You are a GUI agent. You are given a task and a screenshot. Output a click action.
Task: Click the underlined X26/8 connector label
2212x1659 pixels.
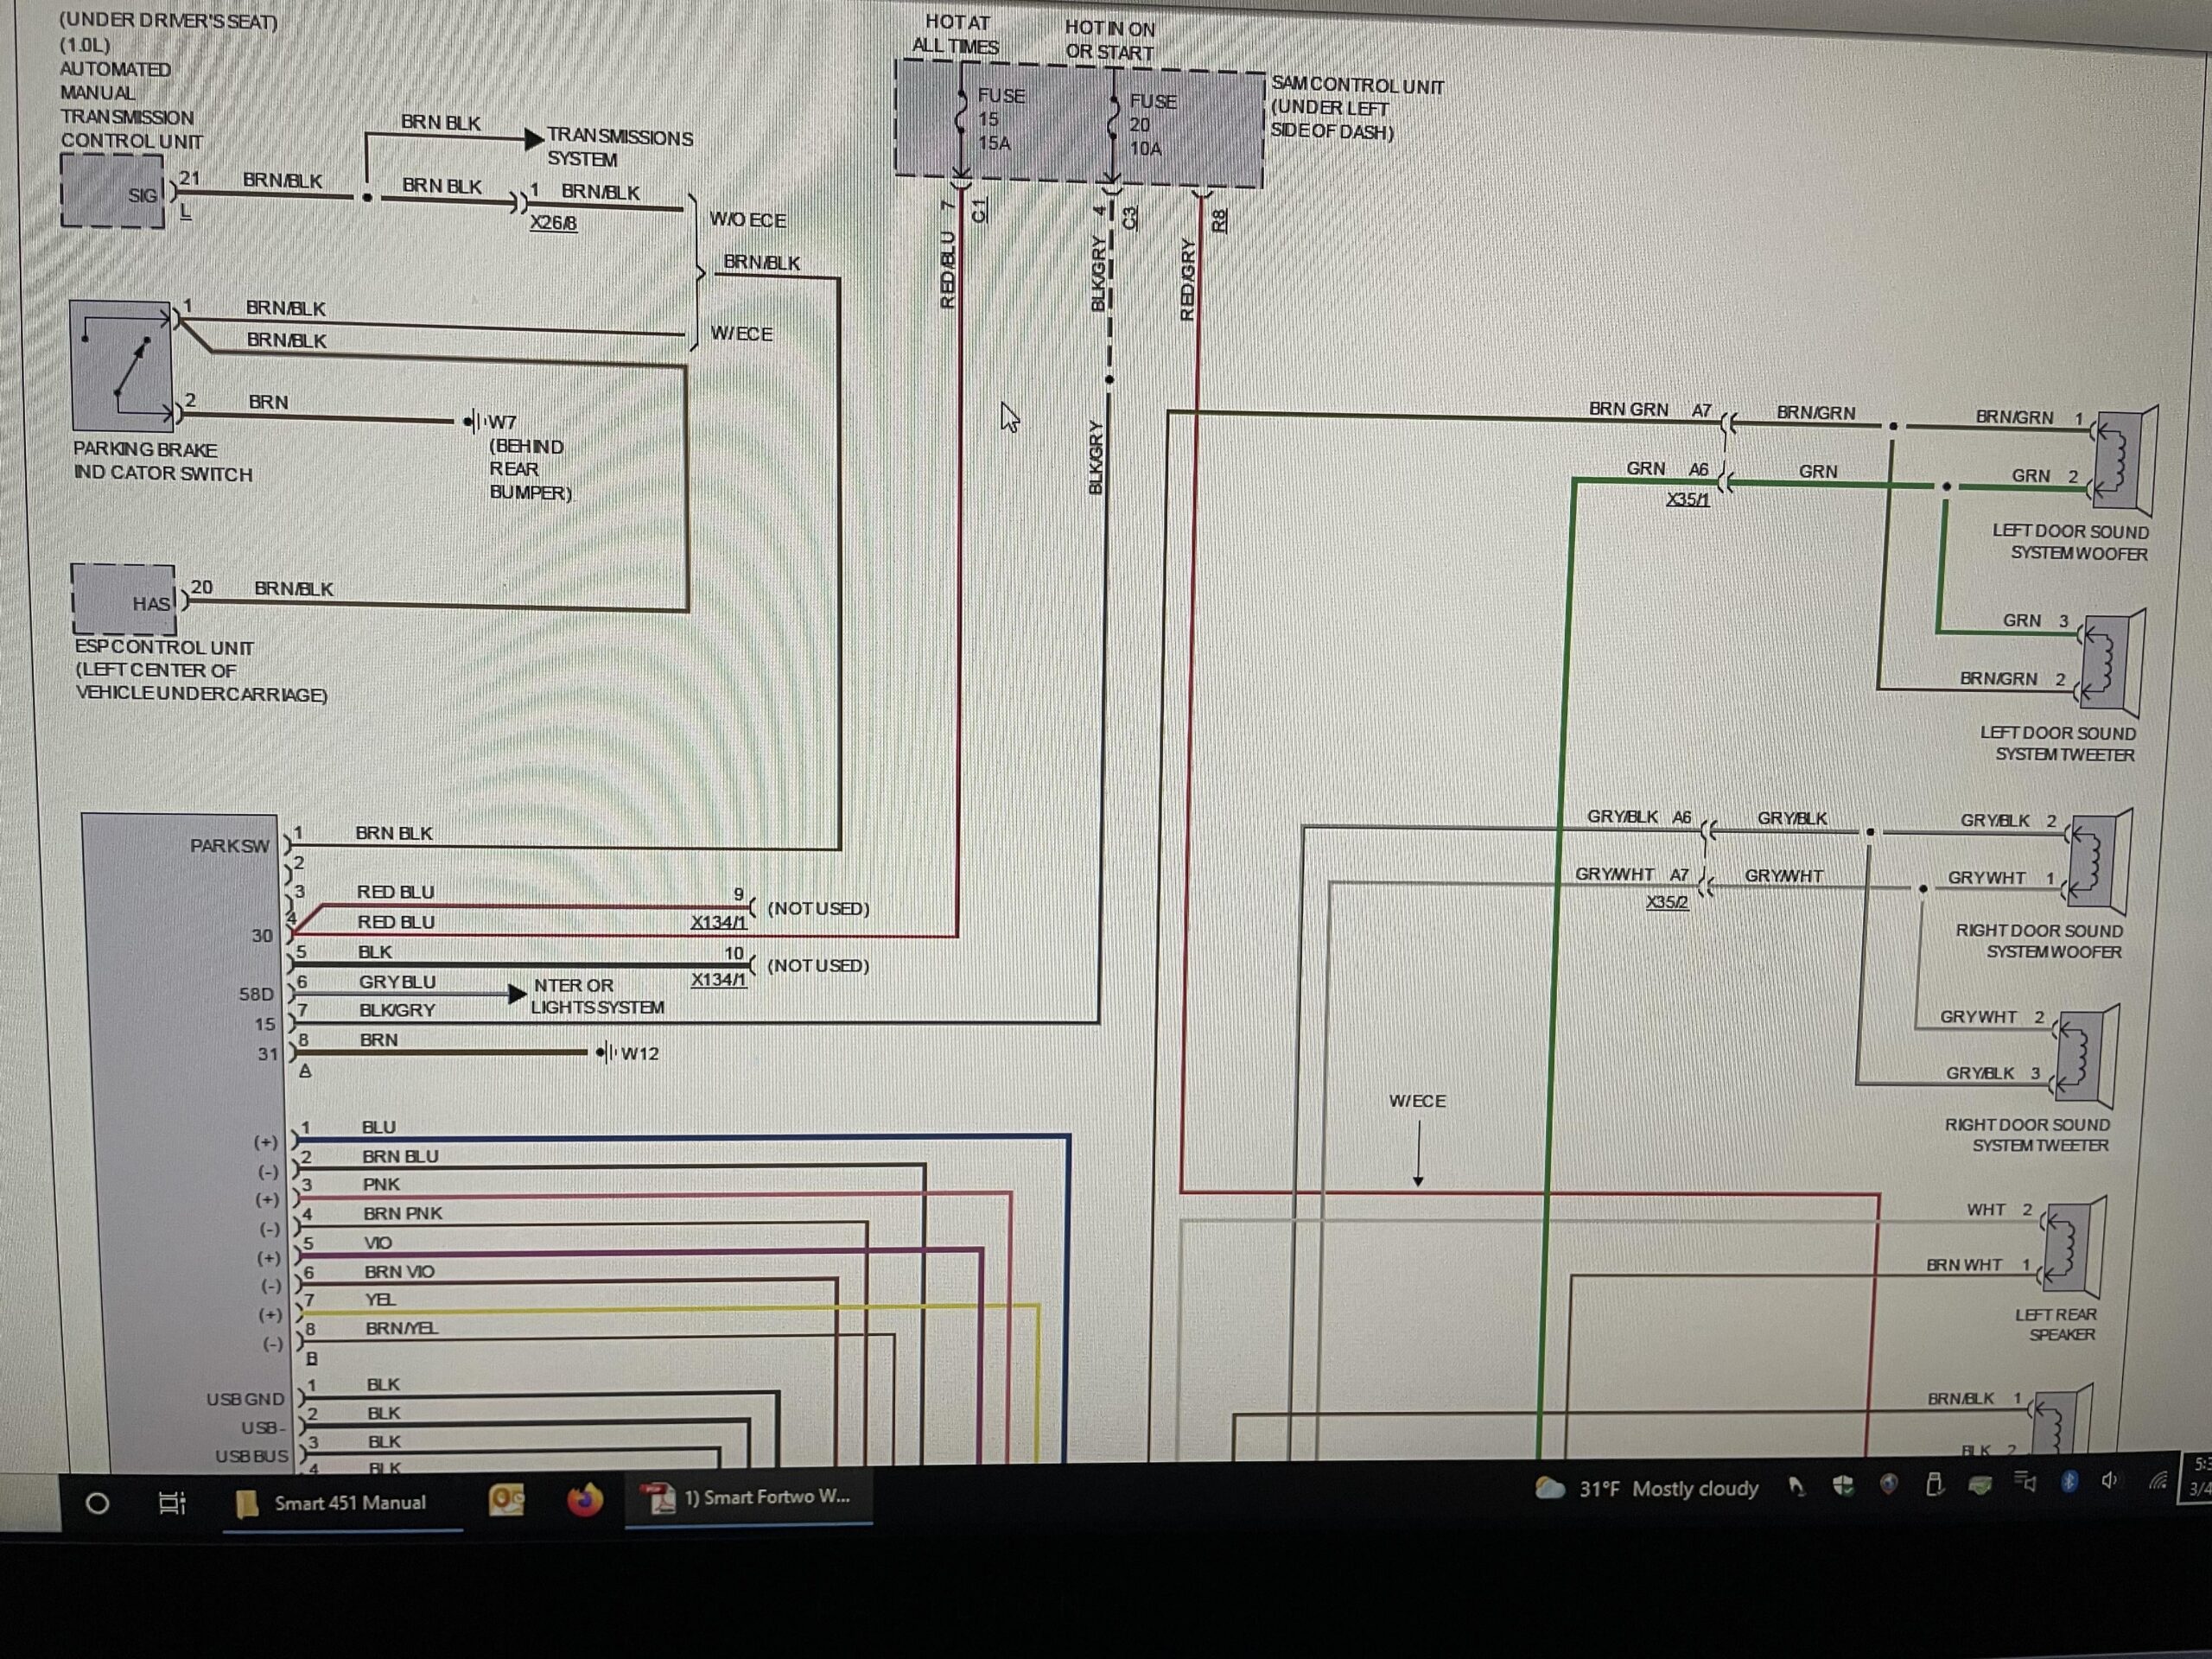[x=553, y=223]
